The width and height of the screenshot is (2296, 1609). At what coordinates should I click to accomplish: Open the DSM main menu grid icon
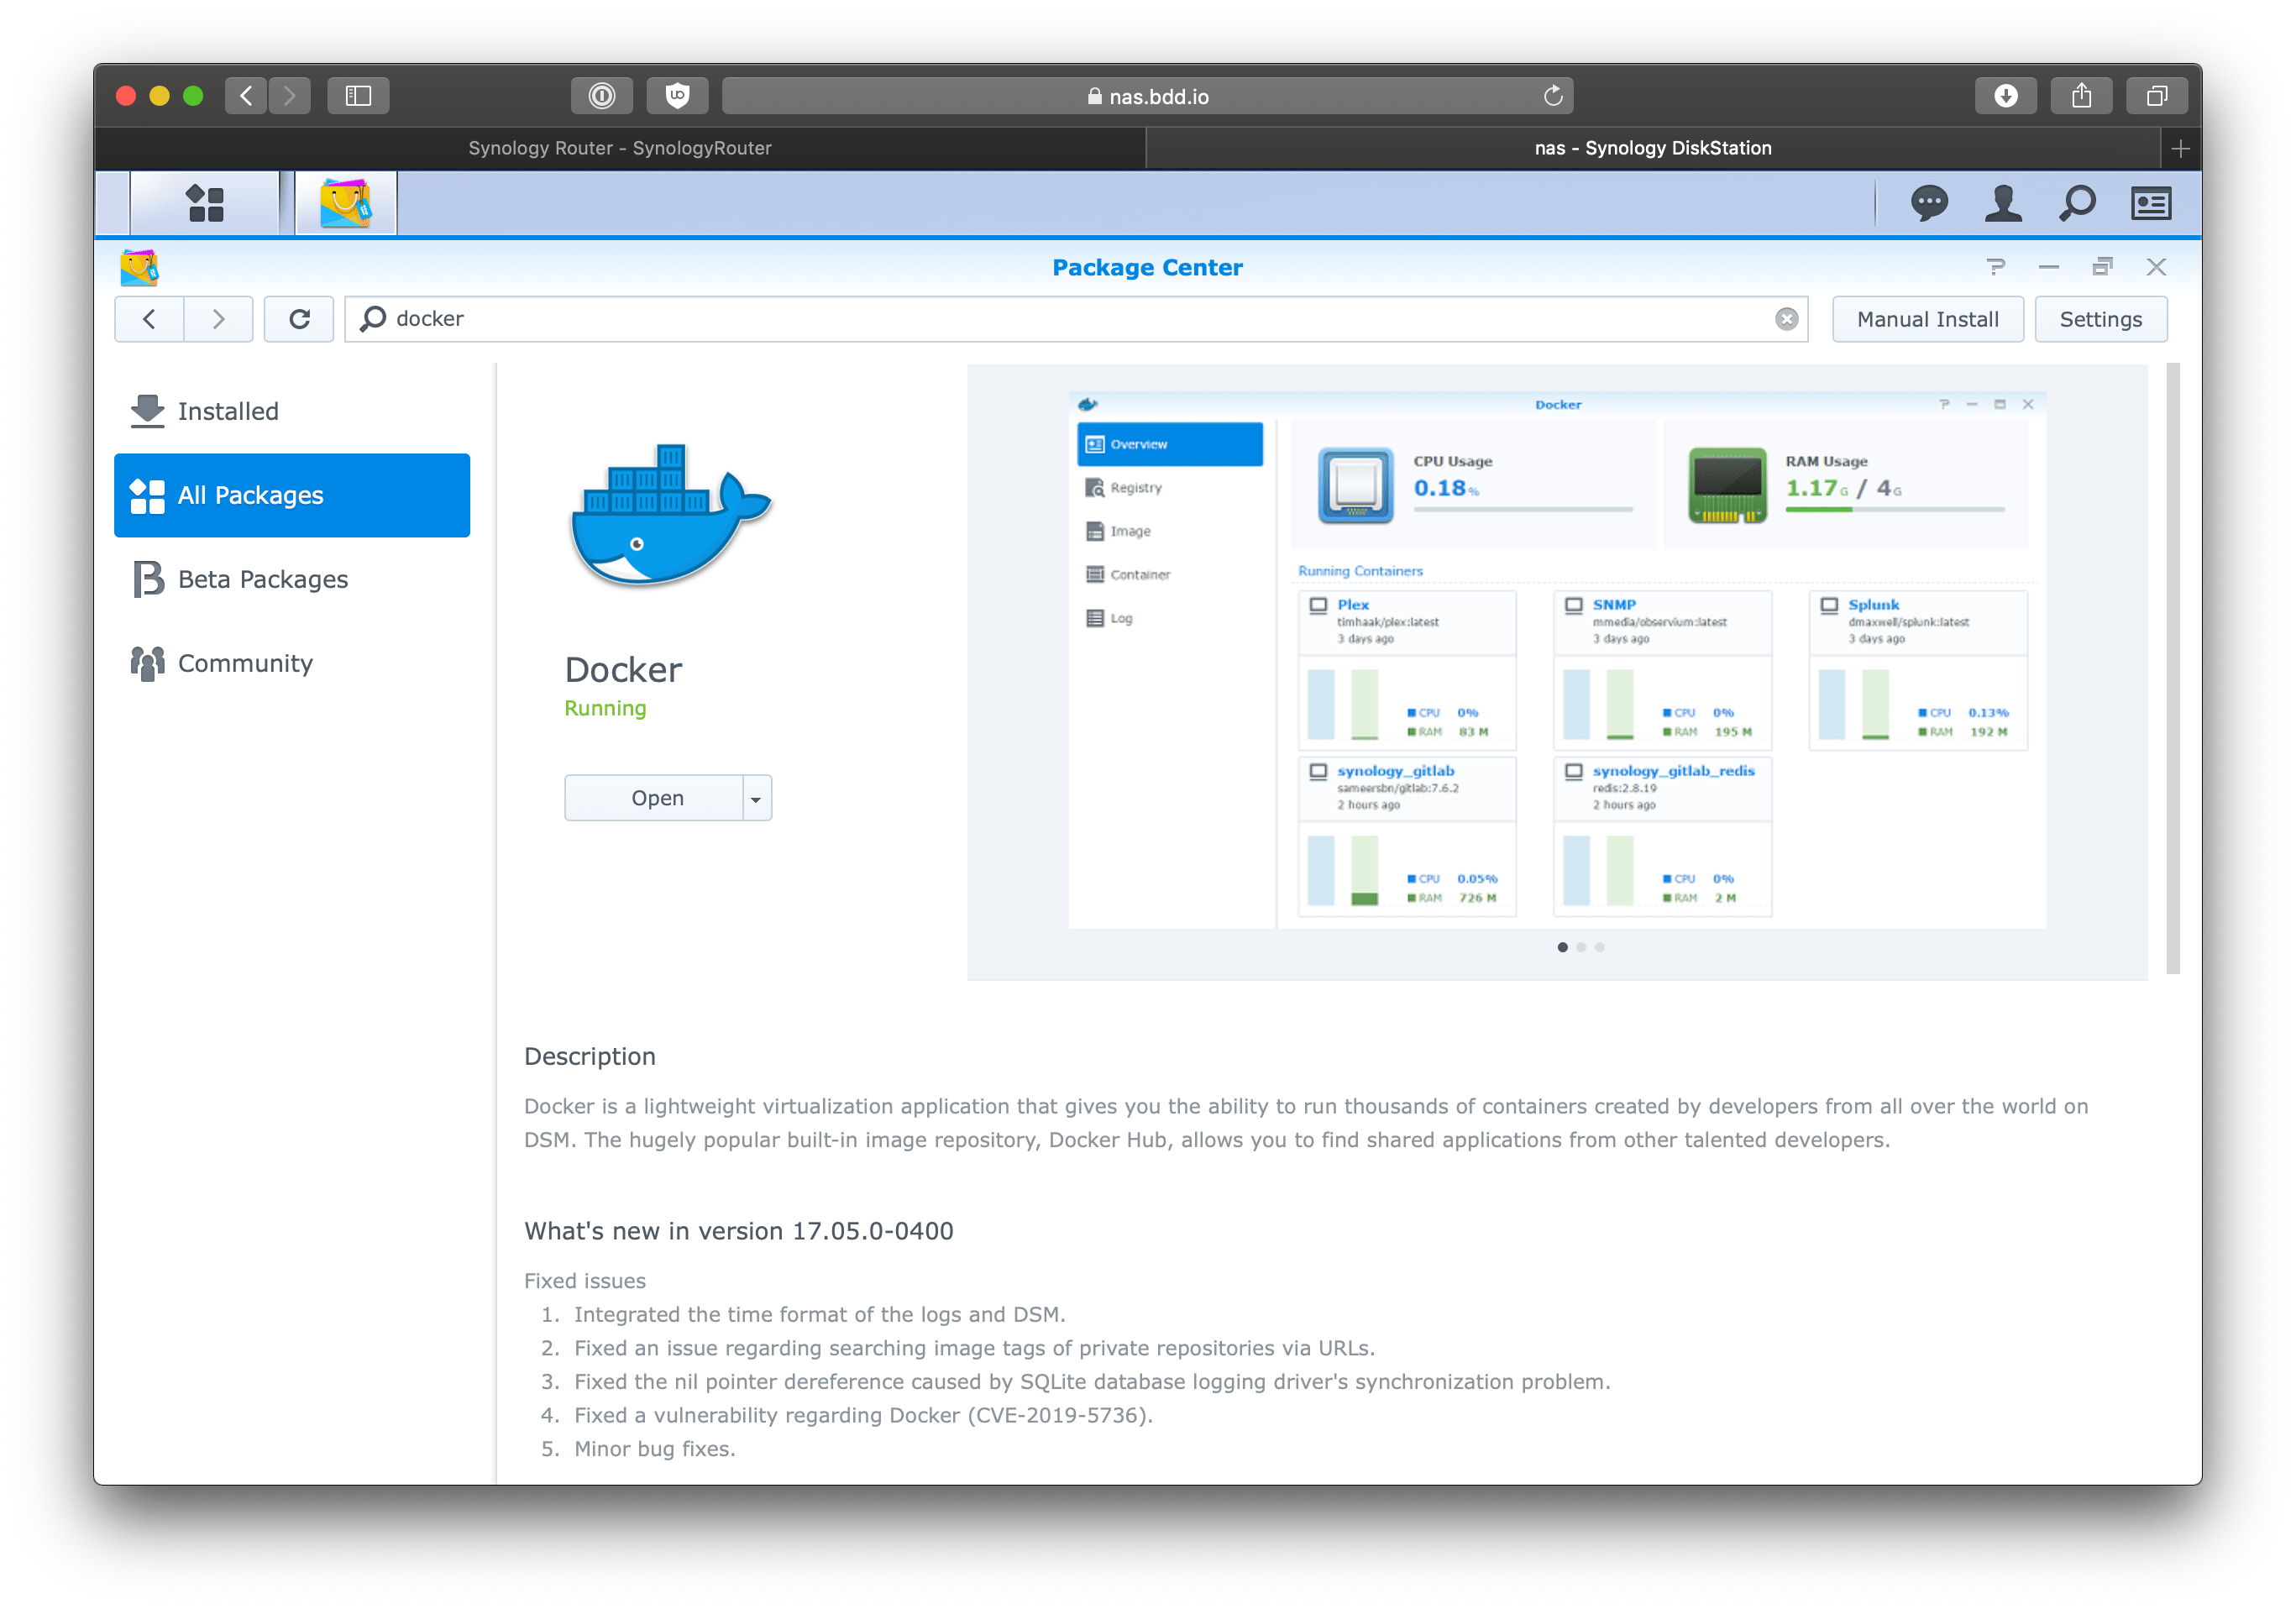click(204, 202)
